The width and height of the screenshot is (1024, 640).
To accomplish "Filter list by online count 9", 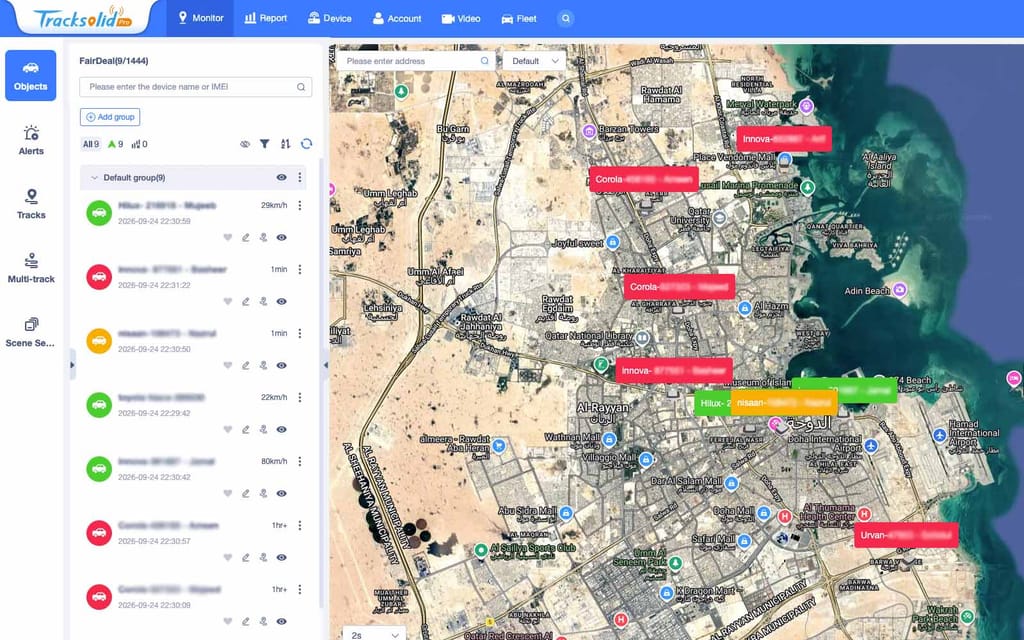I will tap(116, 144).
